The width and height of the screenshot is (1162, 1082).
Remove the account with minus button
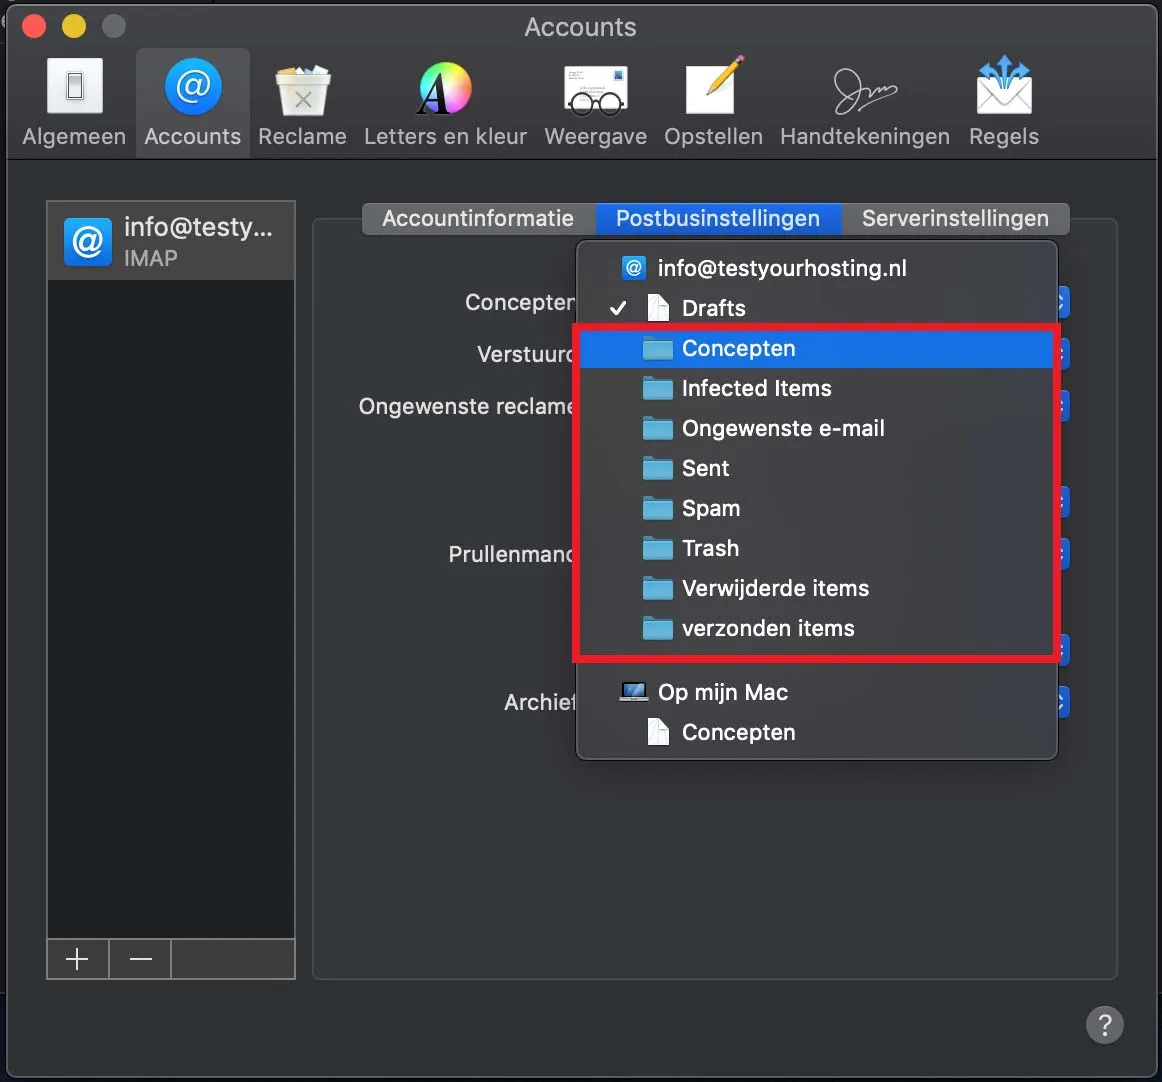click(x=140, y=960)
